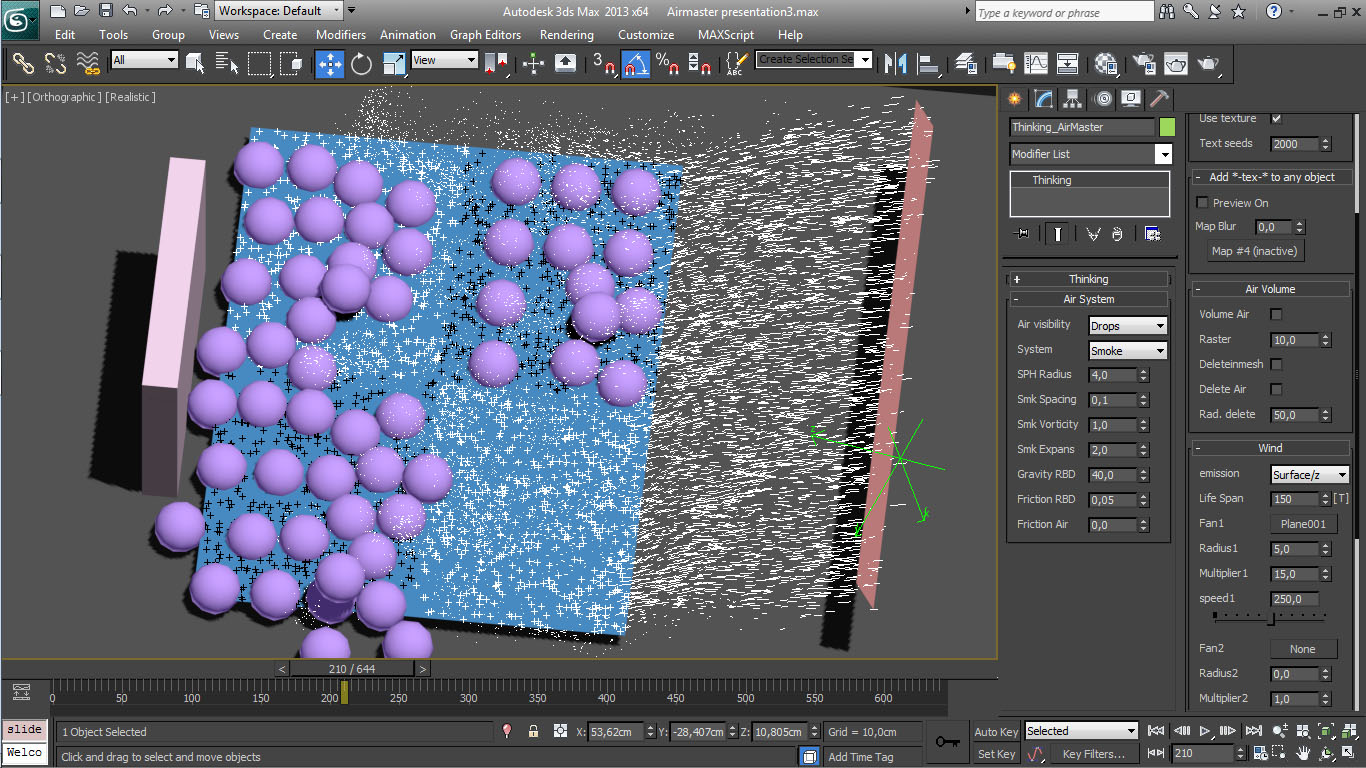
Task: Check the Delete Air checkbox
Action: point(1276,389)
